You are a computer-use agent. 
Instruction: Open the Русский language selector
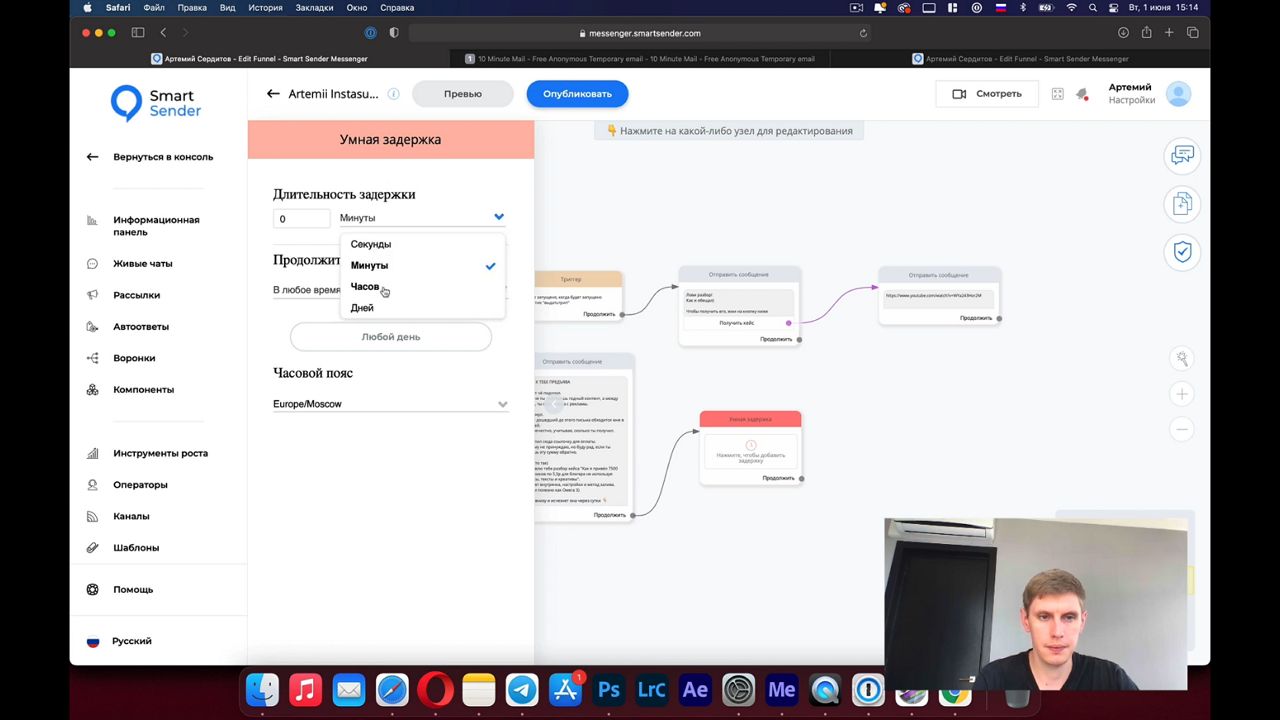131,641
